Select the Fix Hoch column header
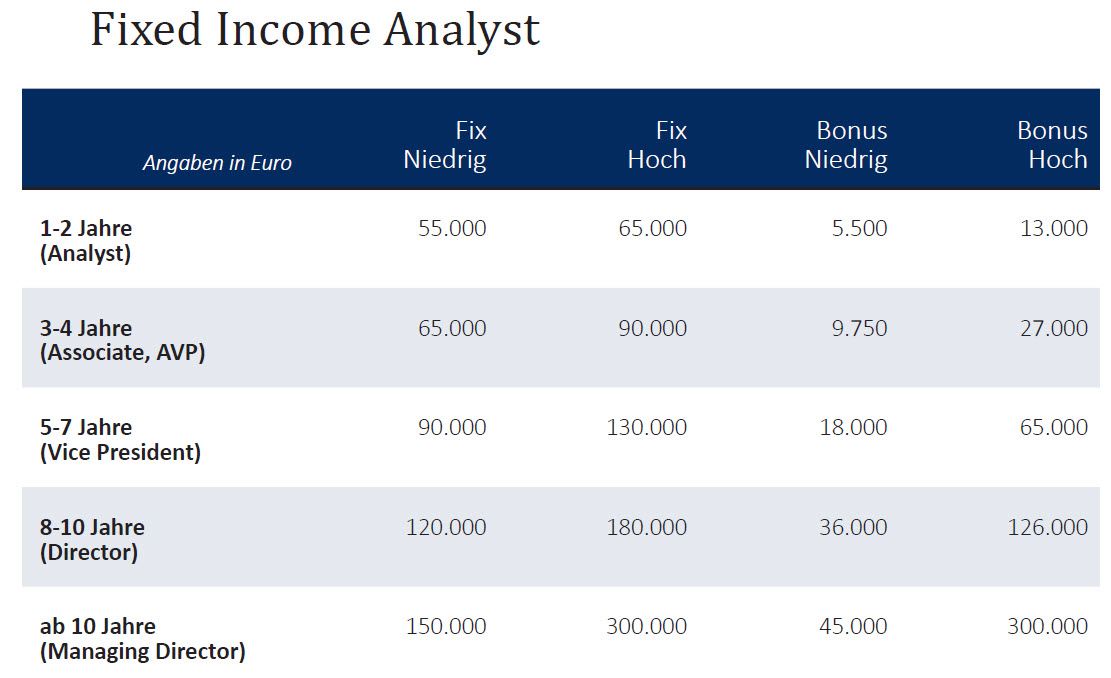The height and width of the screenshot is (678, 1111). [657, 145]
